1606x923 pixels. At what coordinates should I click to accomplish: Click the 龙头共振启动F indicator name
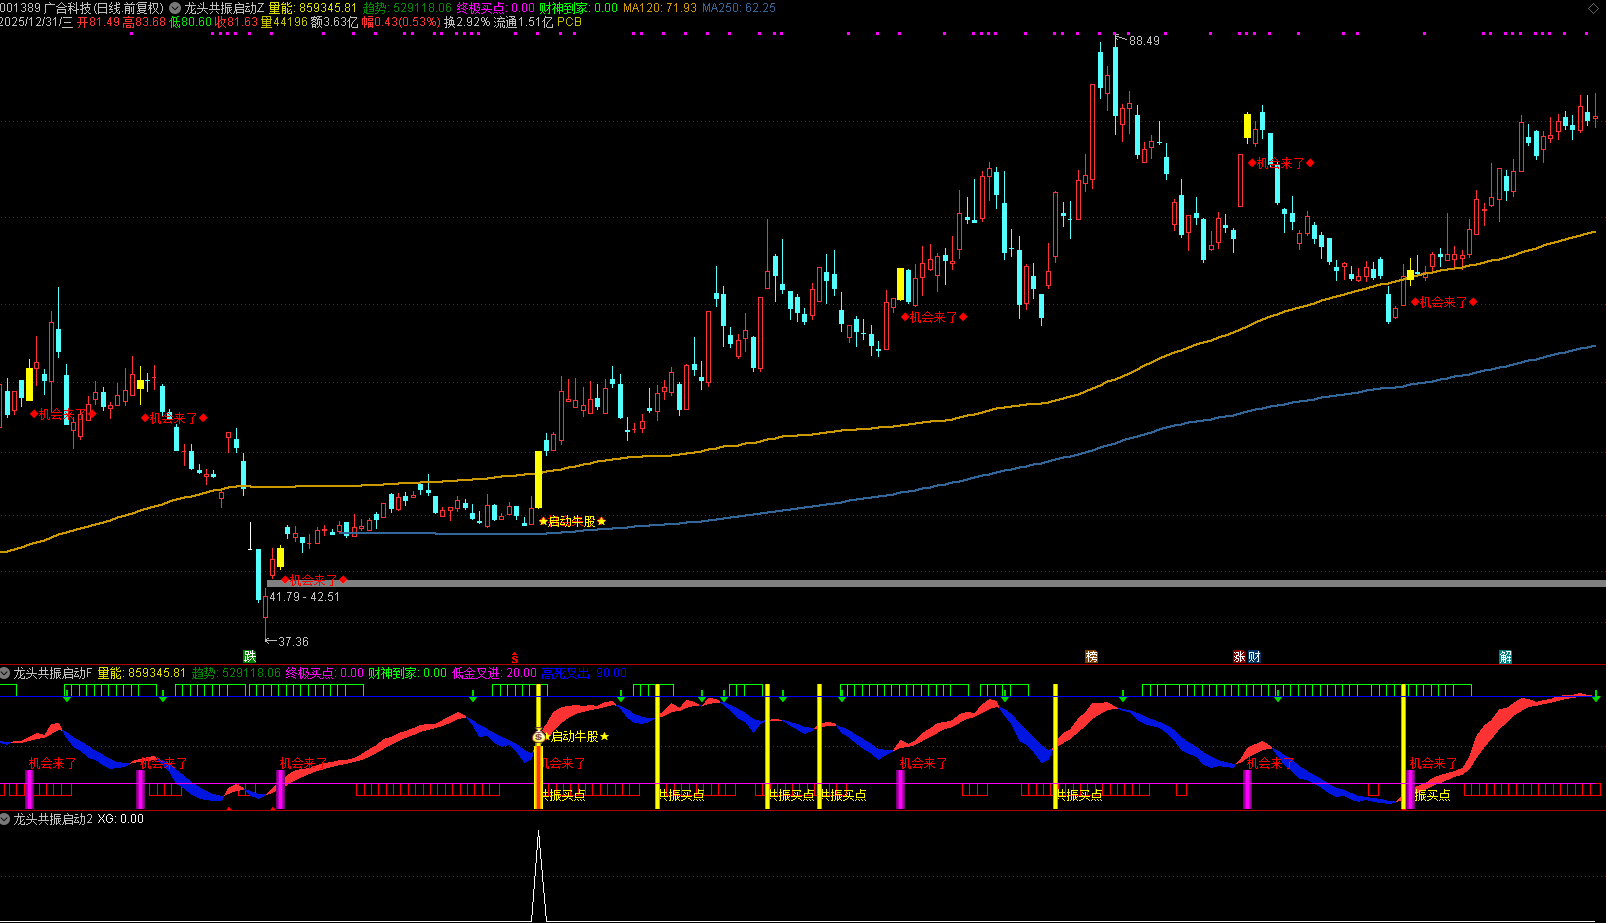tap(52, 673)
